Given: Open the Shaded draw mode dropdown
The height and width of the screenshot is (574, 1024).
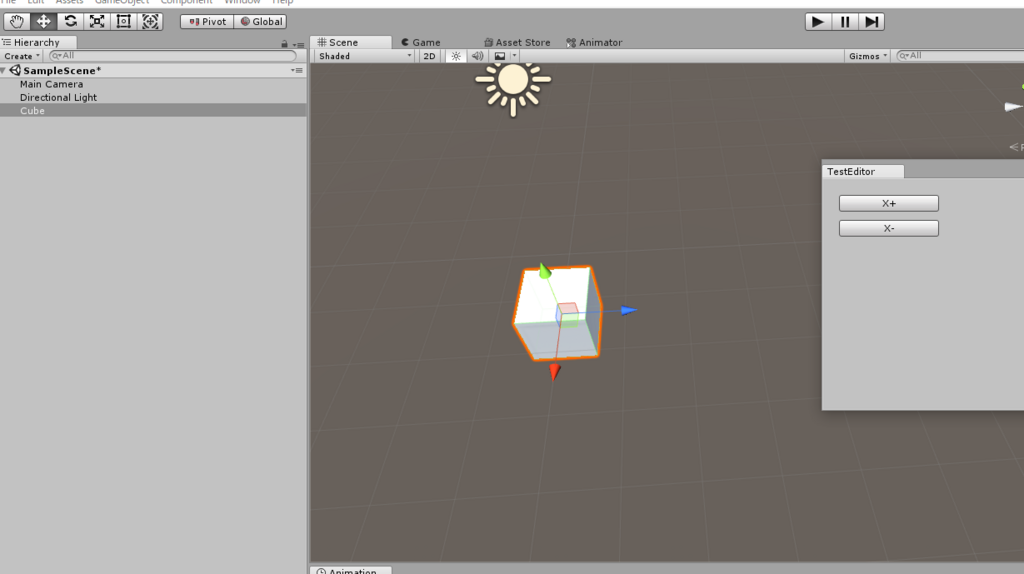Looking at the screenshot, I should (364, 56).
